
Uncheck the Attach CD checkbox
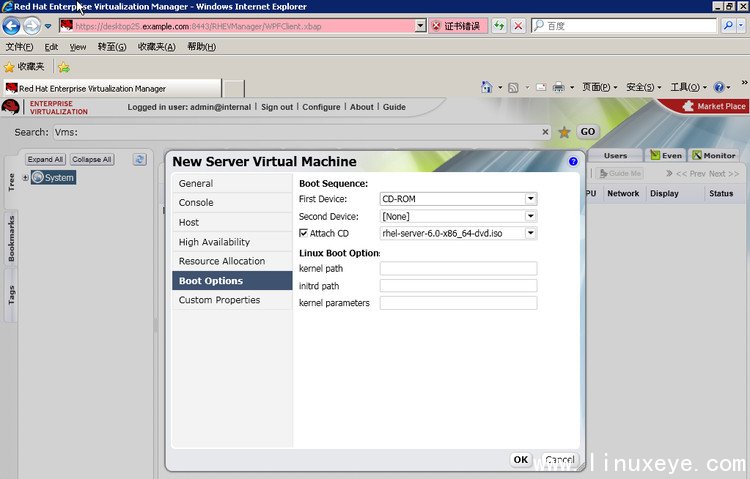coord(303,233)
